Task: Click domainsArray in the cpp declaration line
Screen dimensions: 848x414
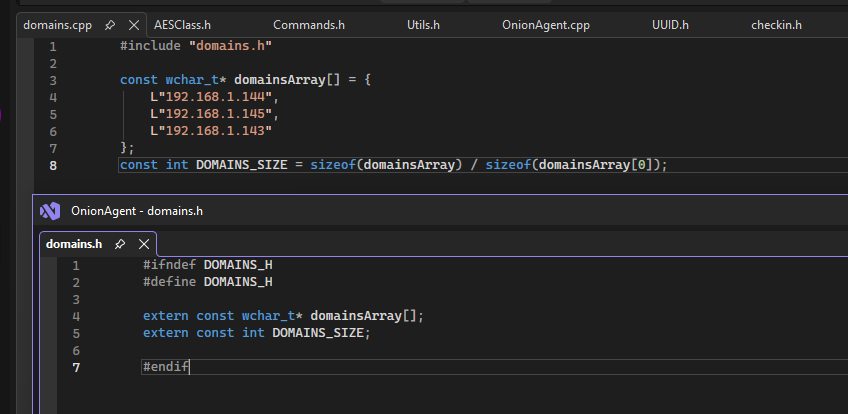Action: 280,80
